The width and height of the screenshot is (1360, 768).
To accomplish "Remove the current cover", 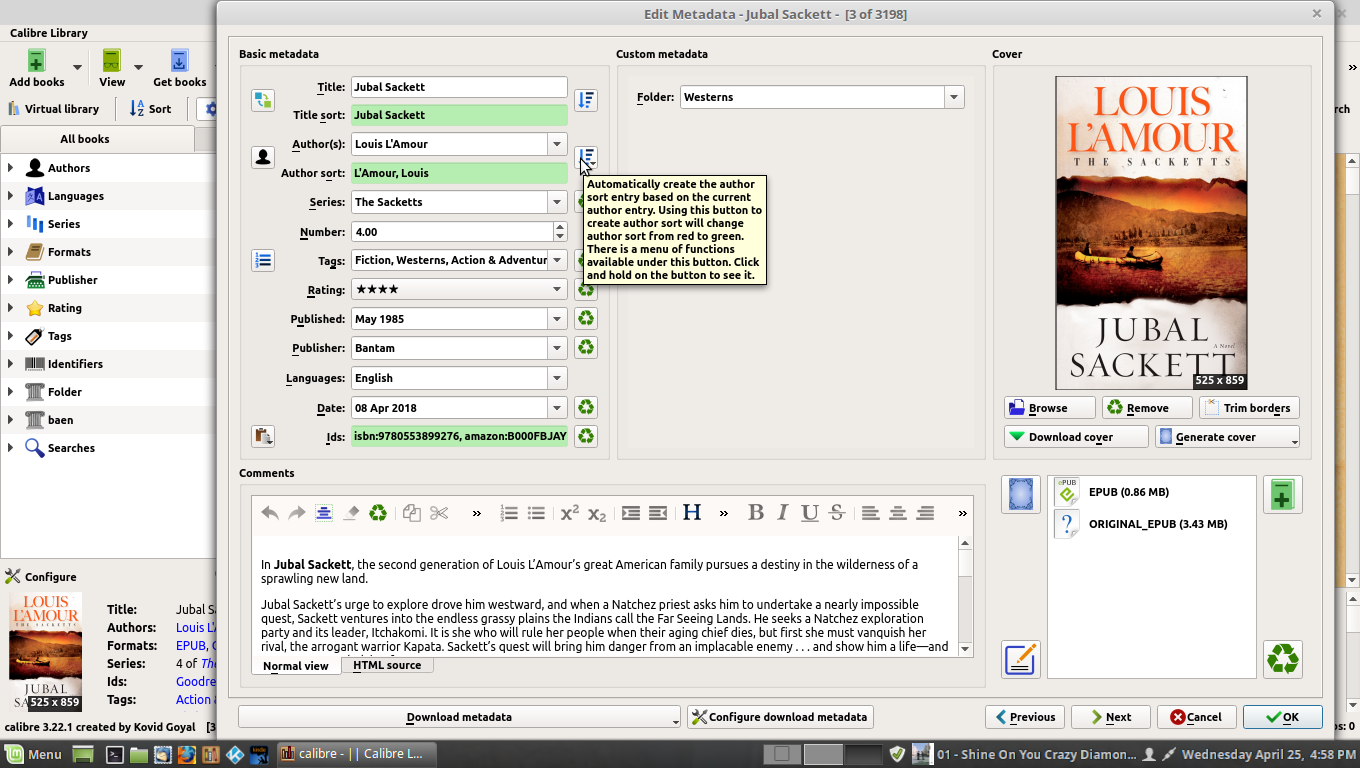I will [1147, 408].
